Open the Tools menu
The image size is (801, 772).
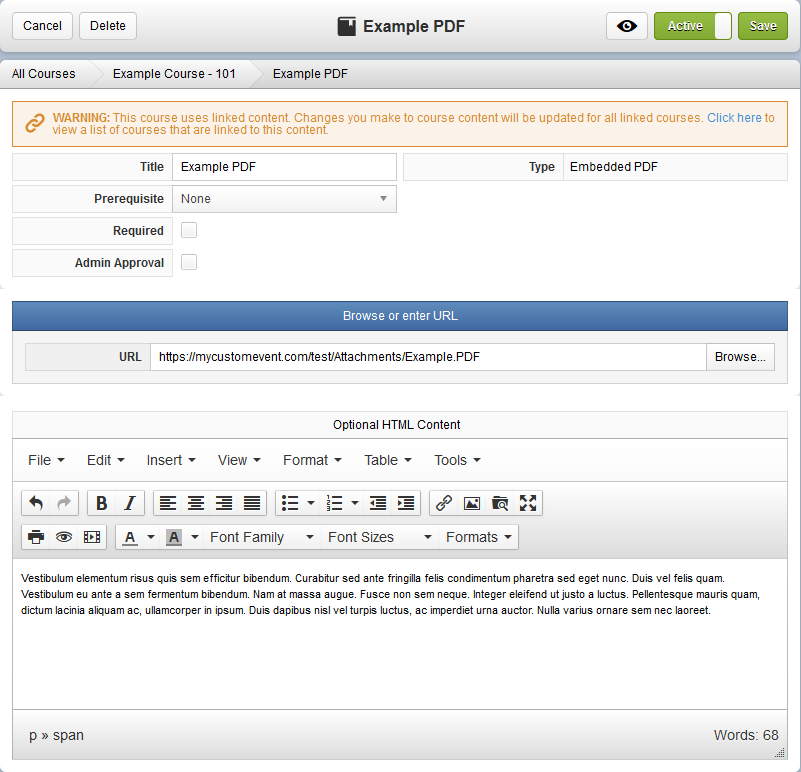pos(457,460)
